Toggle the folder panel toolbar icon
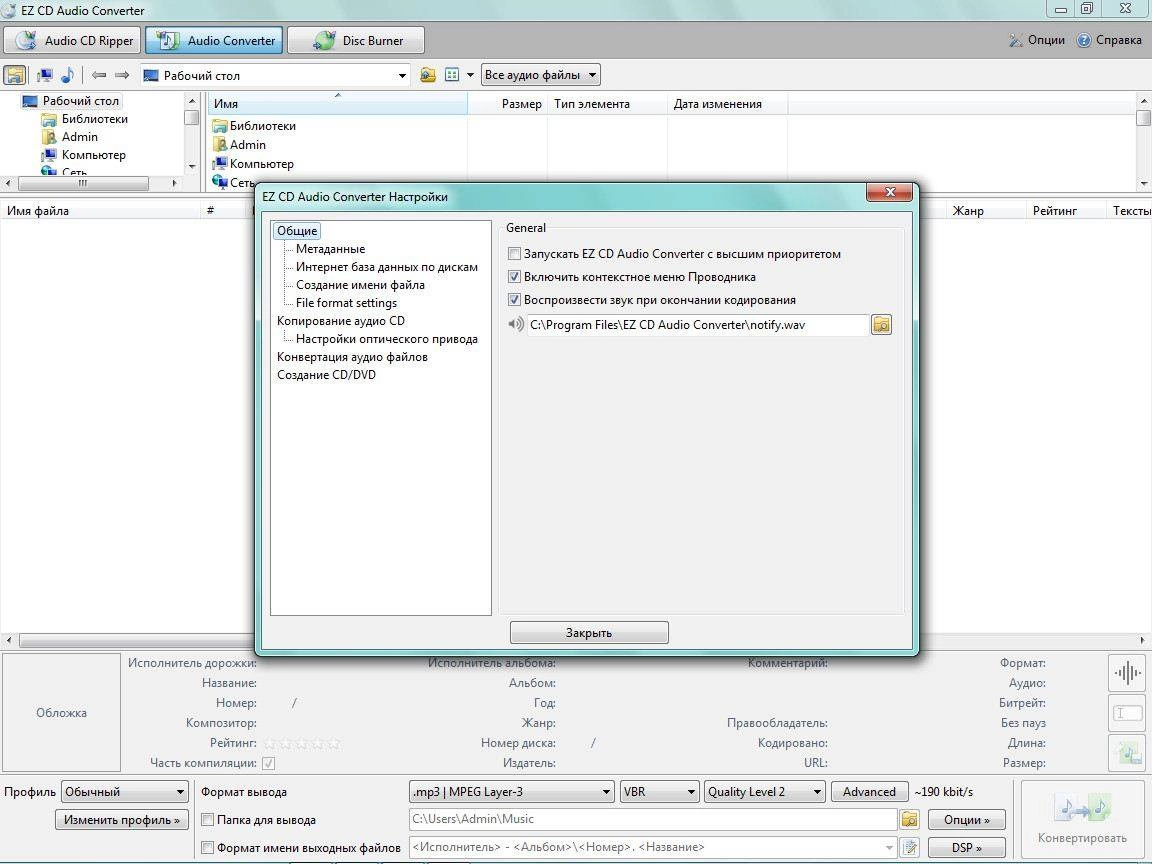The height and width of the screenshot is (864, 1152). tap(15, 75)
